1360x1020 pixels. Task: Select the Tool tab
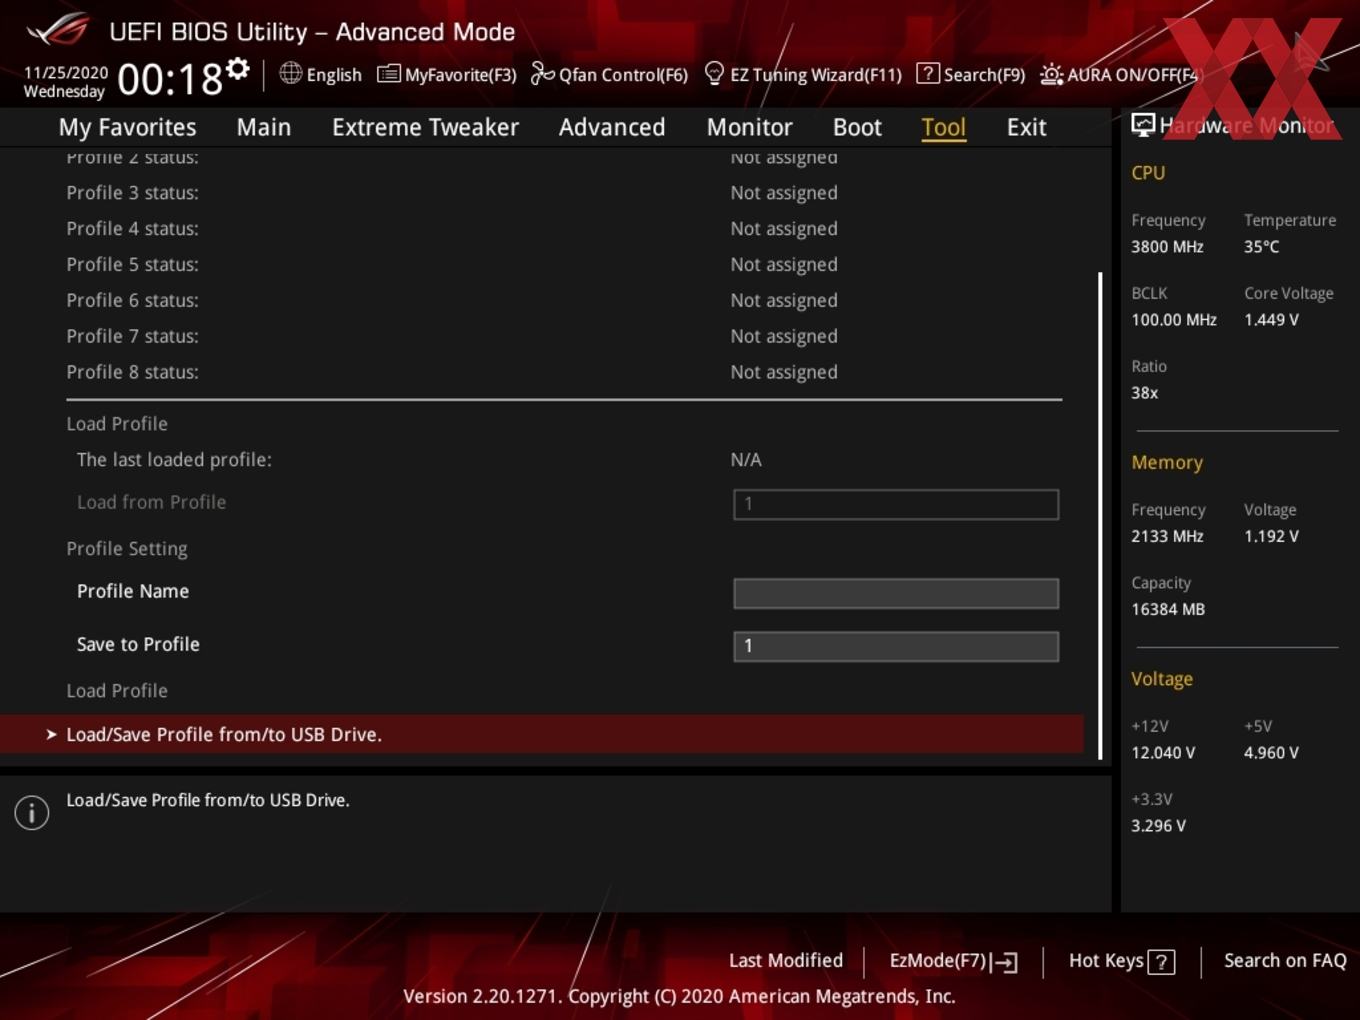[x=943, y=127]
